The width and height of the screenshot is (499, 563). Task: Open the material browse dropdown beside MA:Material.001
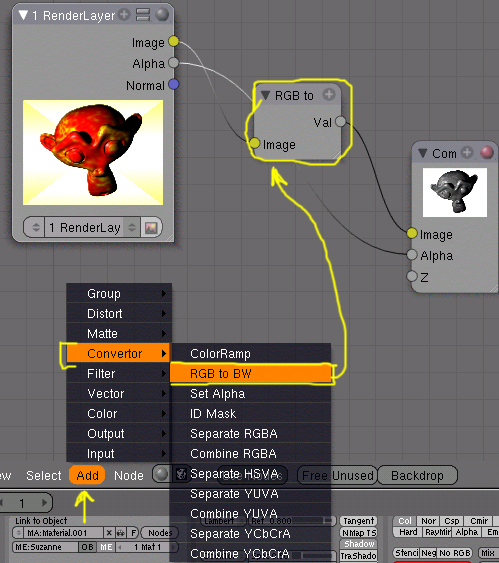pos(18,533)
